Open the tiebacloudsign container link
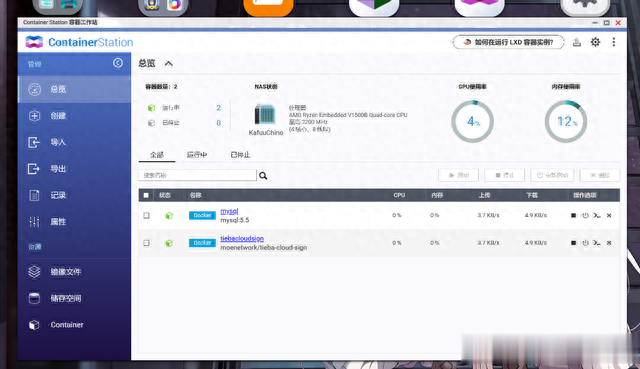Image resolution: width=640 pixels, height=369 pixels. click(242, 238)
